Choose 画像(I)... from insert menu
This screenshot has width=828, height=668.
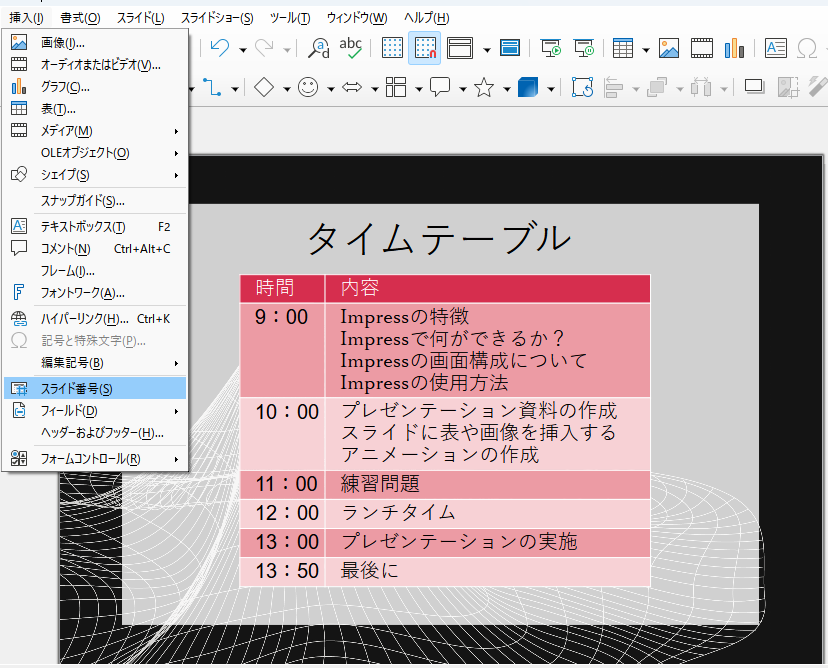[95, 43]
